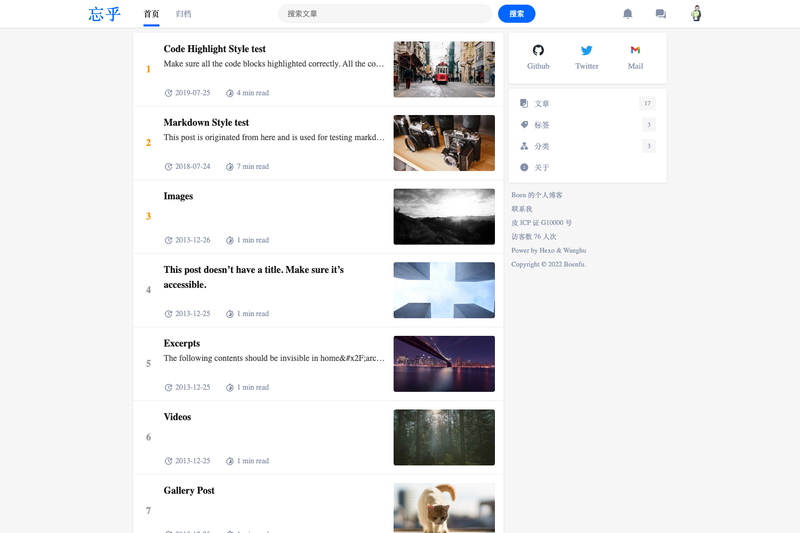
Task: Click the 标签 tags icon
Action: point(524,124)
